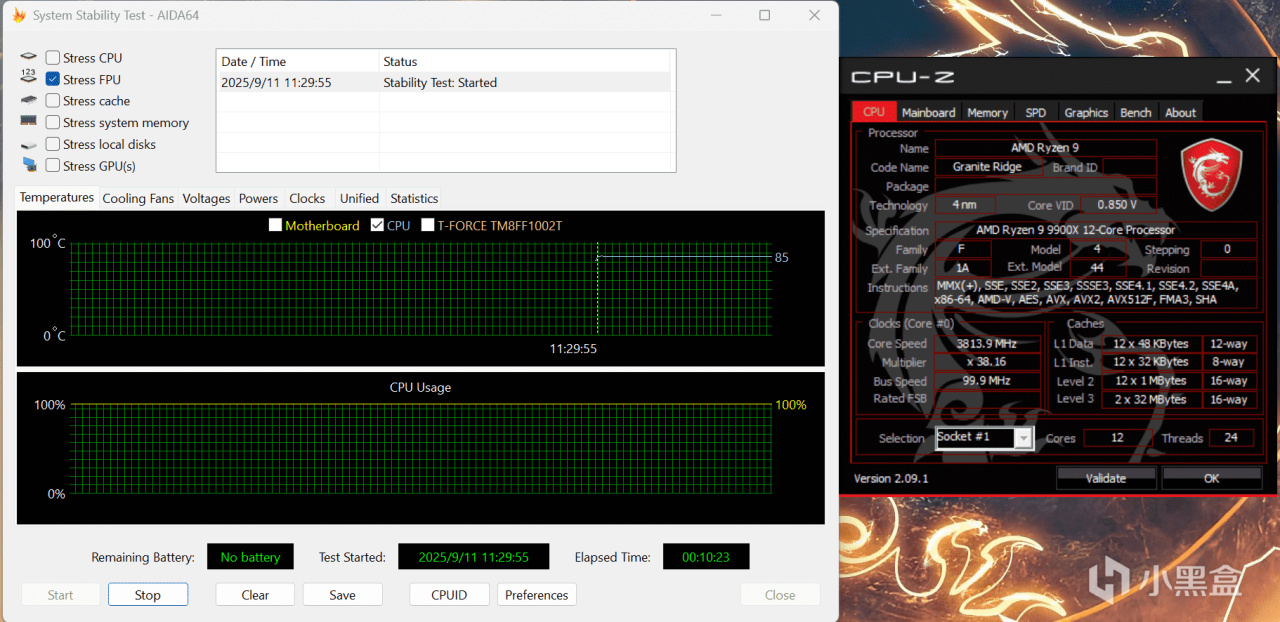Click the Date / Time column header
The image size is (1280, 622).
(x=298, y=61)
